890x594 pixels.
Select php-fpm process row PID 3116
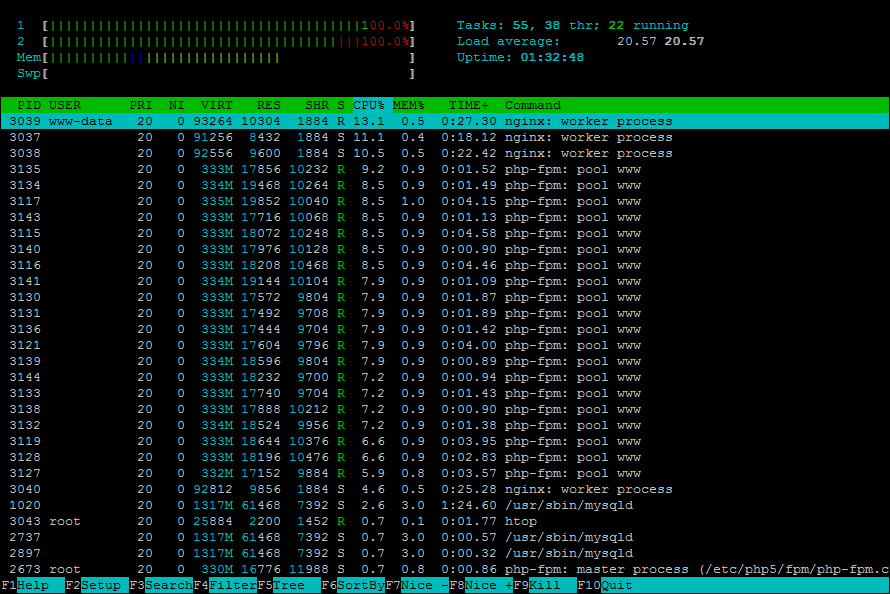pos(445,266)
